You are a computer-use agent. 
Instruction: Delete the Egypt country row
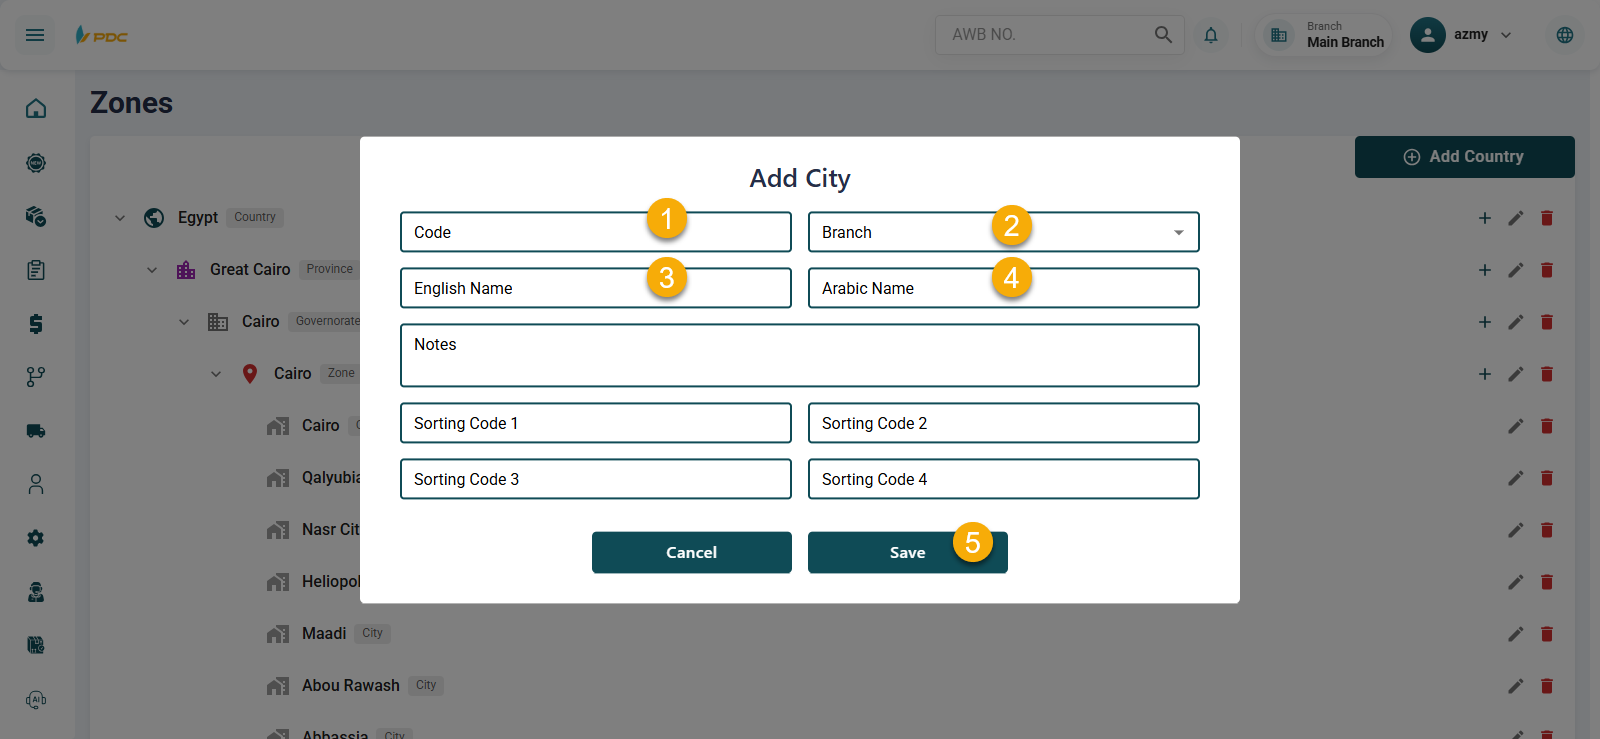[x=1546, y=218]
